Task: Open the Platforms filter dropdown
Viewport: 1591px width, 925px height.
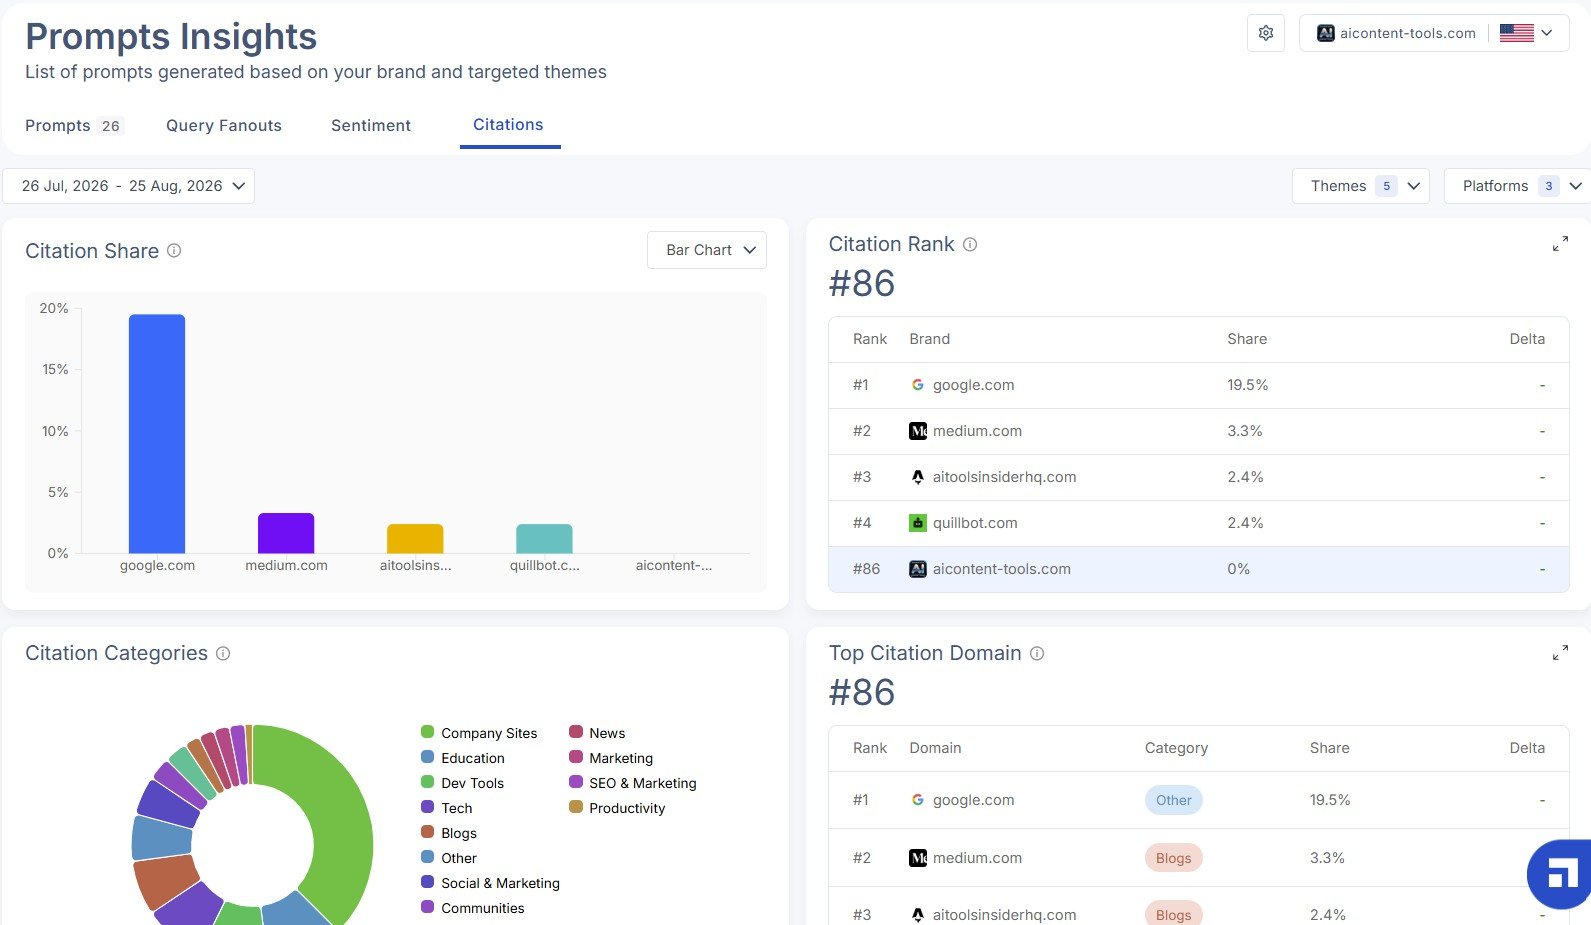Action: point(1516,186)
